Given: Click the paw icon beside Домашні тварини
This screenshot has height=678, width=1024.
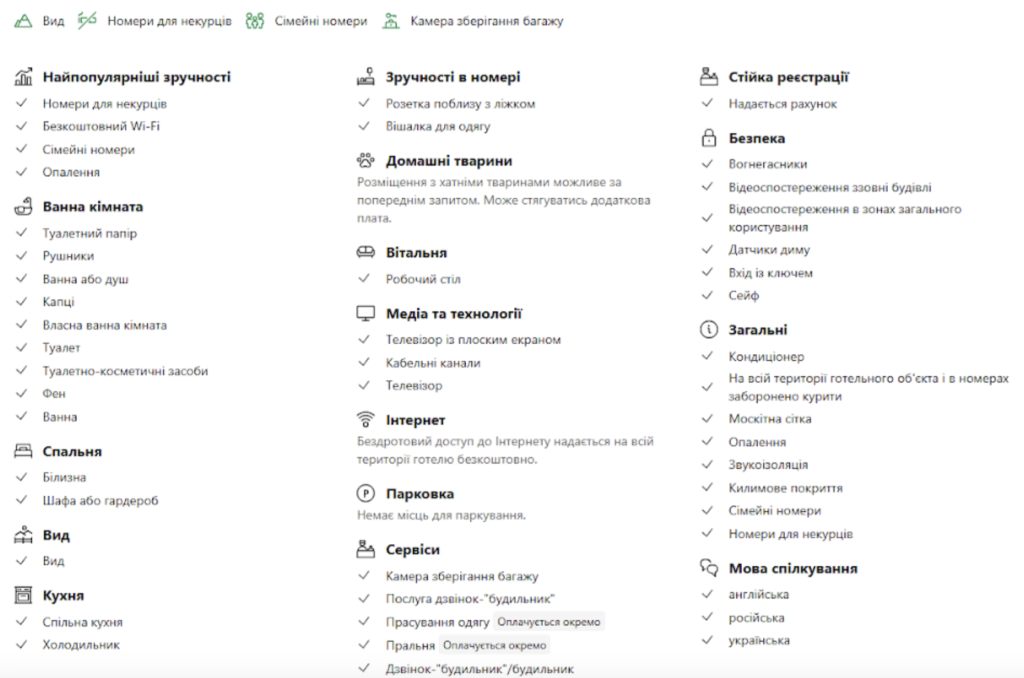Looking at the screenshot, I should (366, 160).
